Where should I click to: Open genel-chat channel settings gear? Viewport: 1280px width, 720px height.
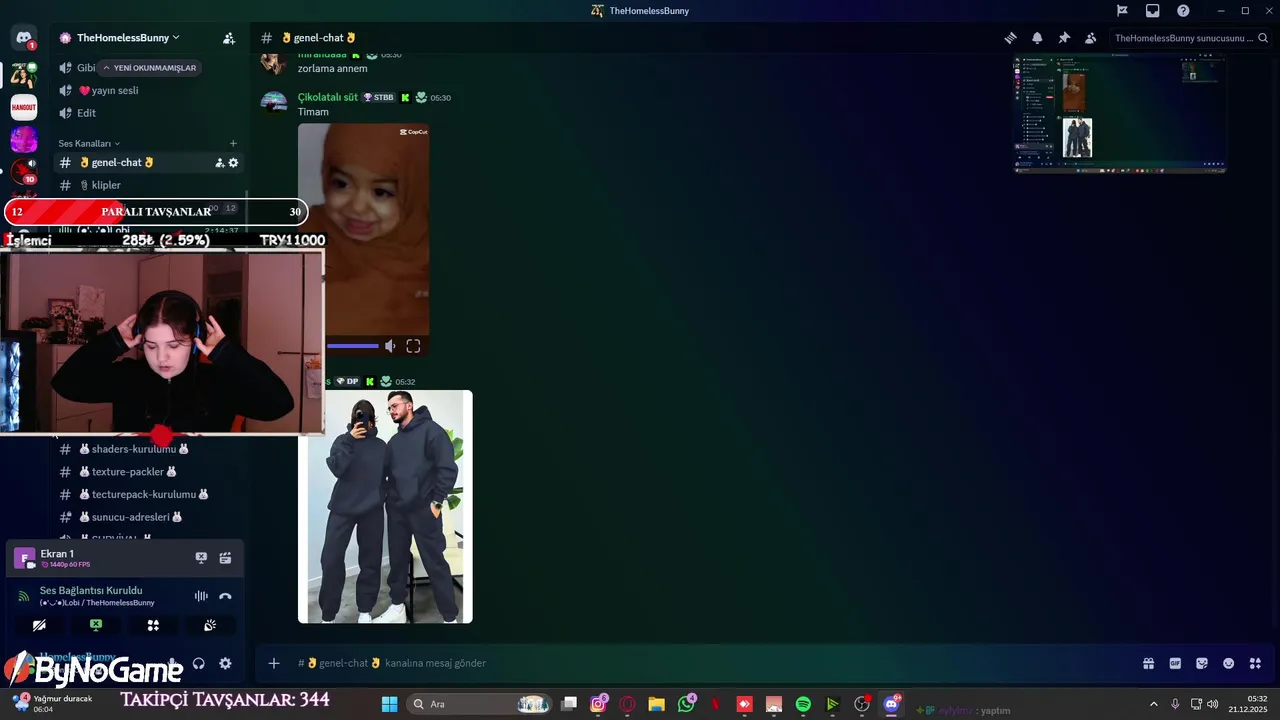pyautogui.click(x=233, y=162)
